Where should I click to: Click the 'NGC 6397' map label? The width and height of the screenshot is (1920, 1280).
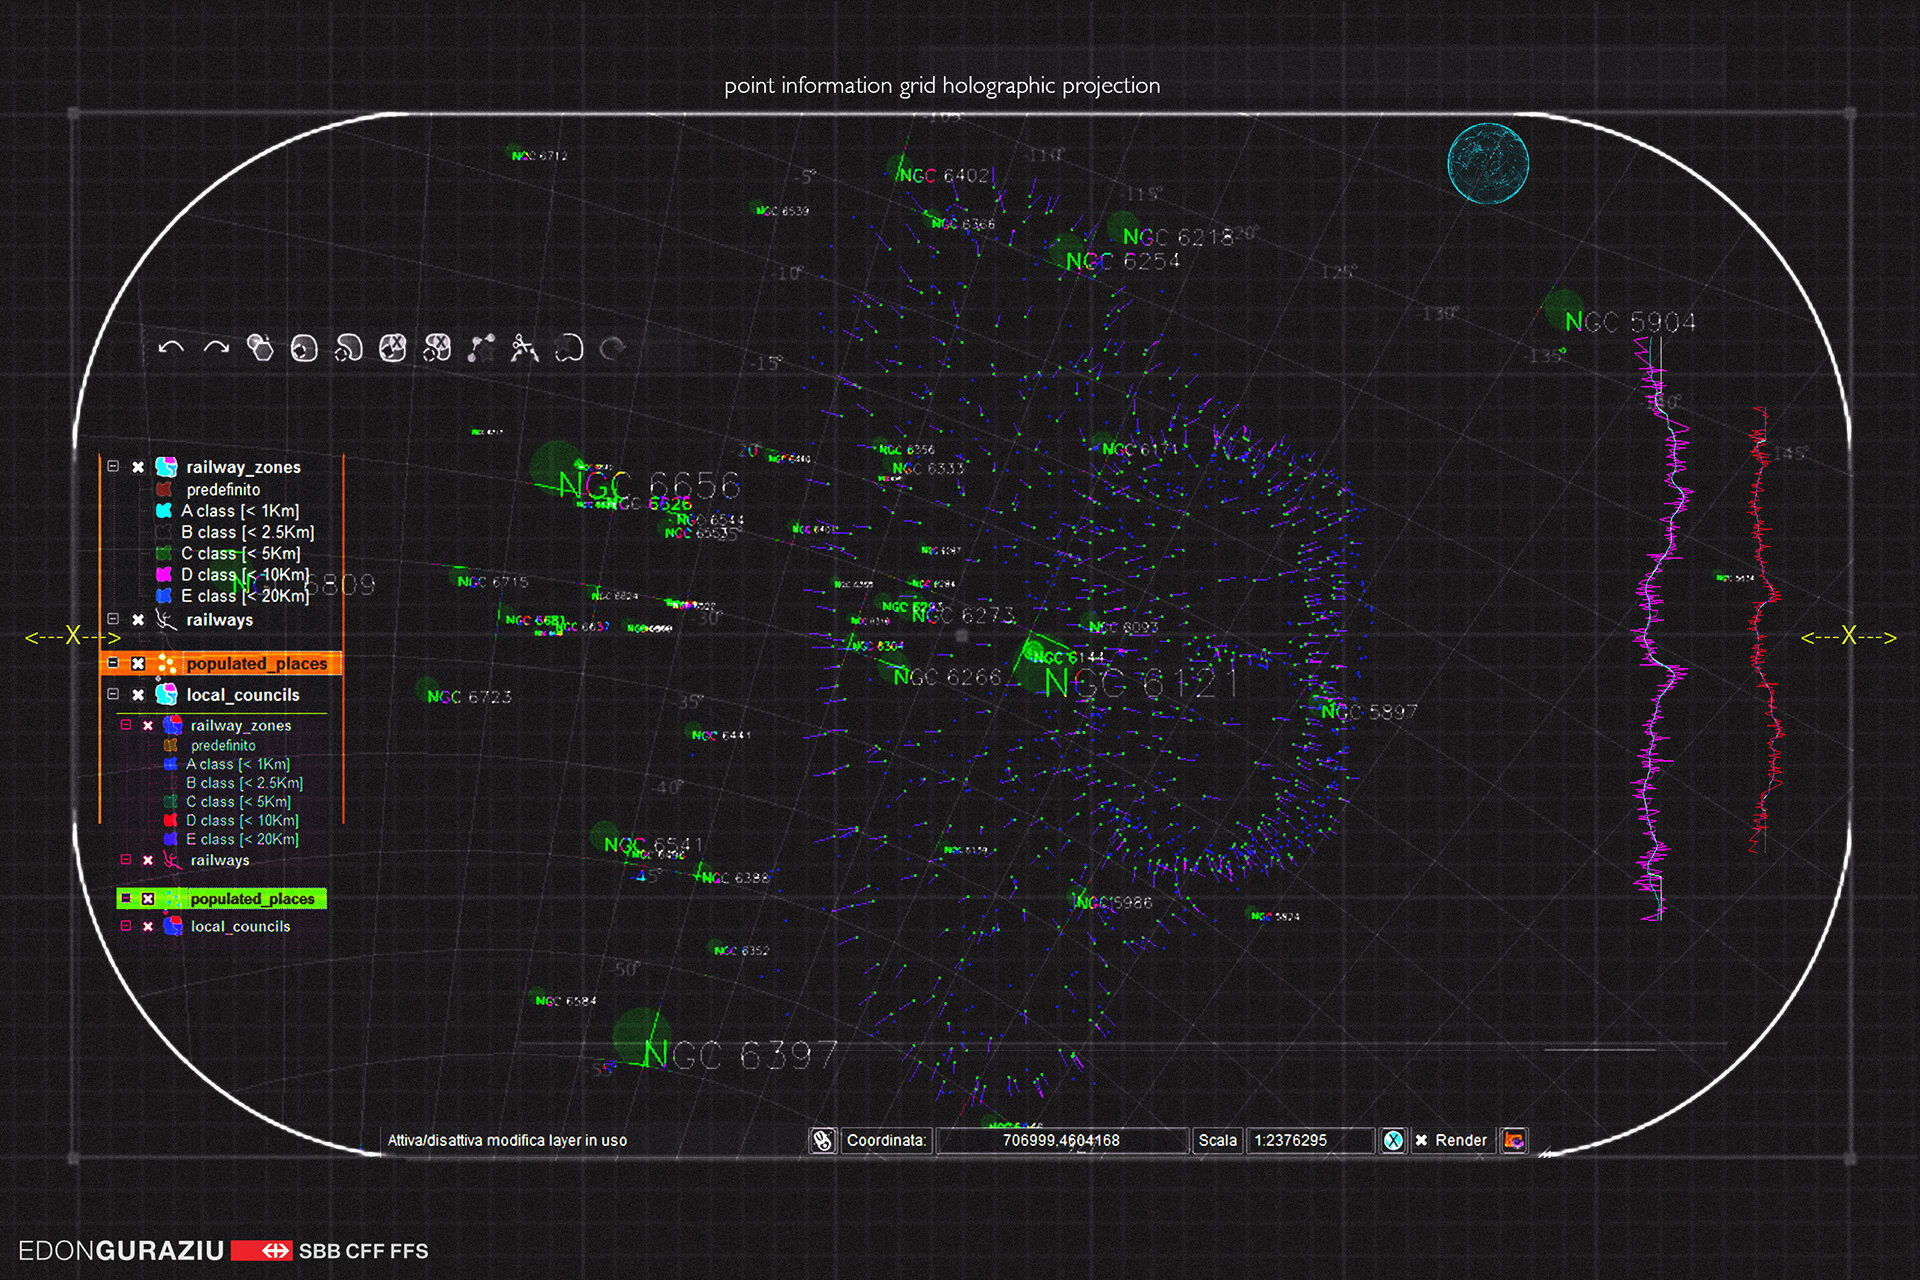(x=739, y=1055)
